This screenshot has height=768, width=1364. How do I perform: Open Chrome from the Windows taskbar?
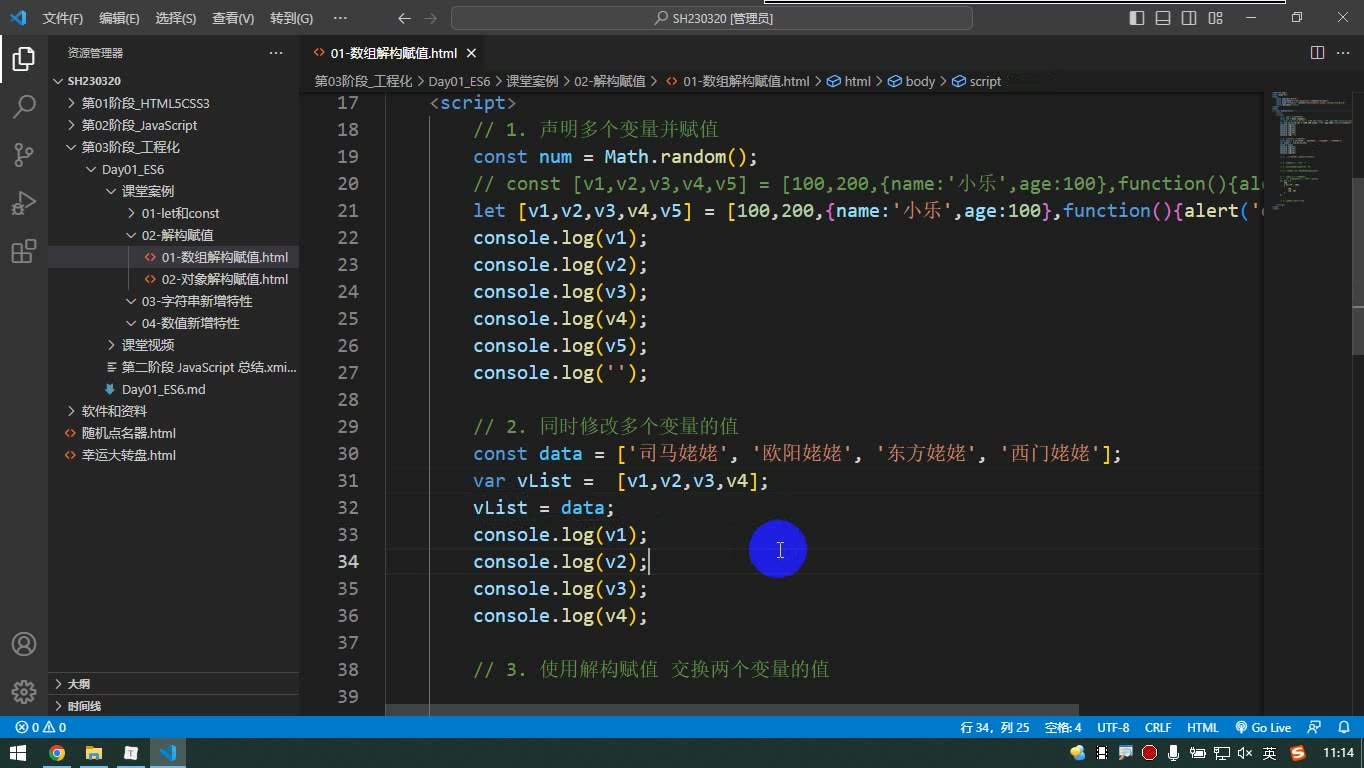(57, 753)
